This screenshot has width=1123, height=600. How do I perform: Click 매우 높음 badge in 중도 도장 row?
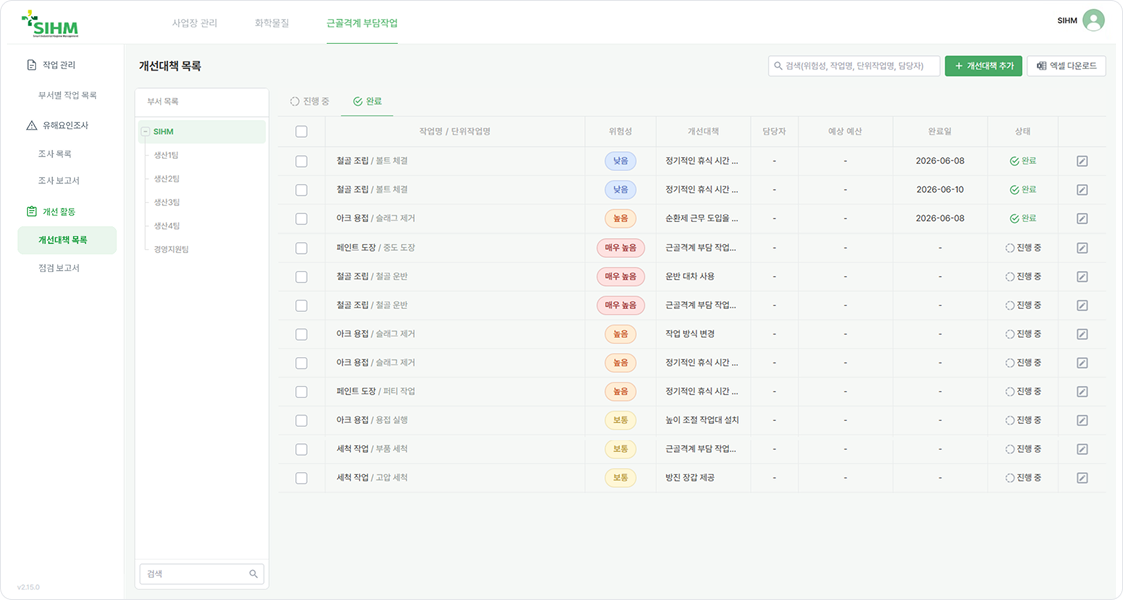(x=620, y=248)
